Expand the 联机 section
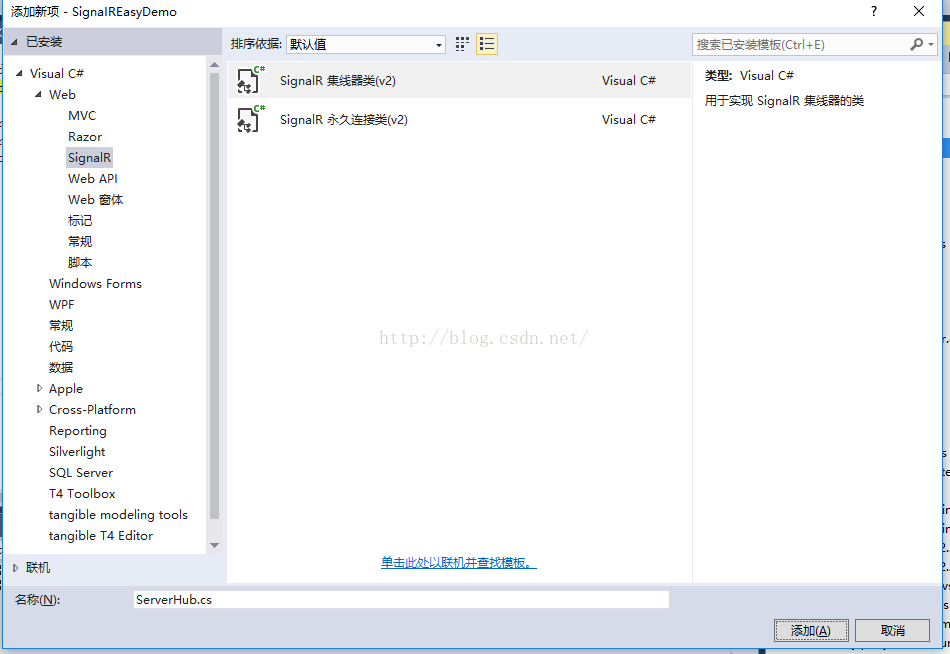Viewport: 950px width, 654px height. (x=16, y=568)
